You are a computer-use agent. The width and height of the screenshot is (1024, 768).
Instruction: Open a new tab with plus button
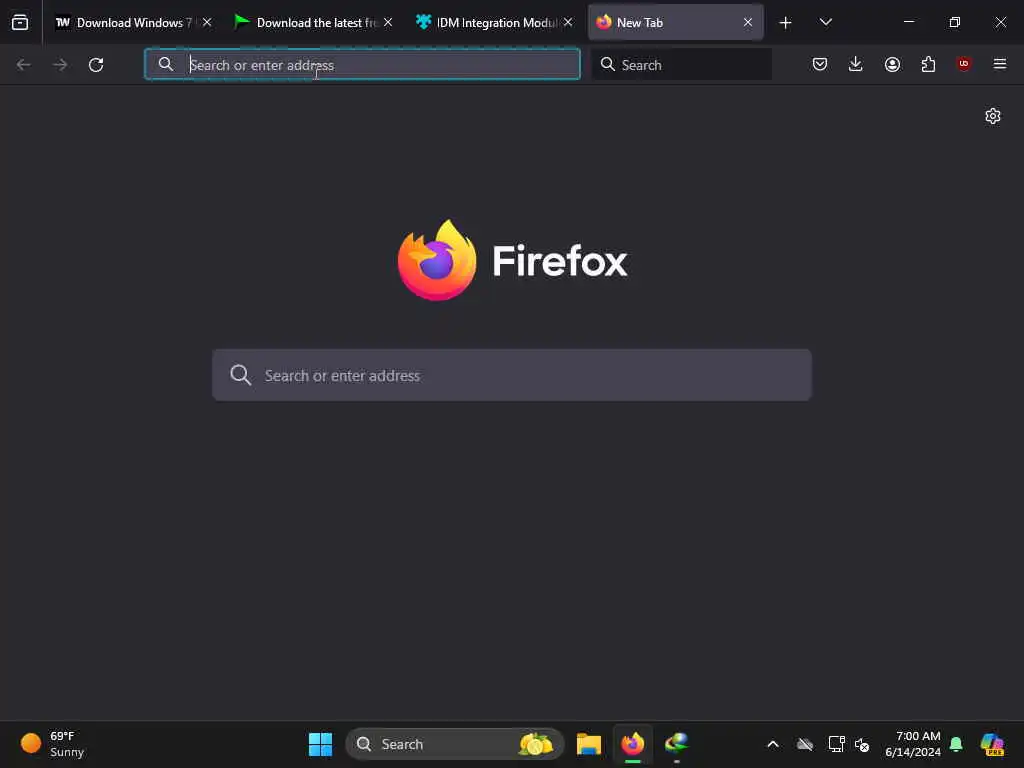(786, 23)
